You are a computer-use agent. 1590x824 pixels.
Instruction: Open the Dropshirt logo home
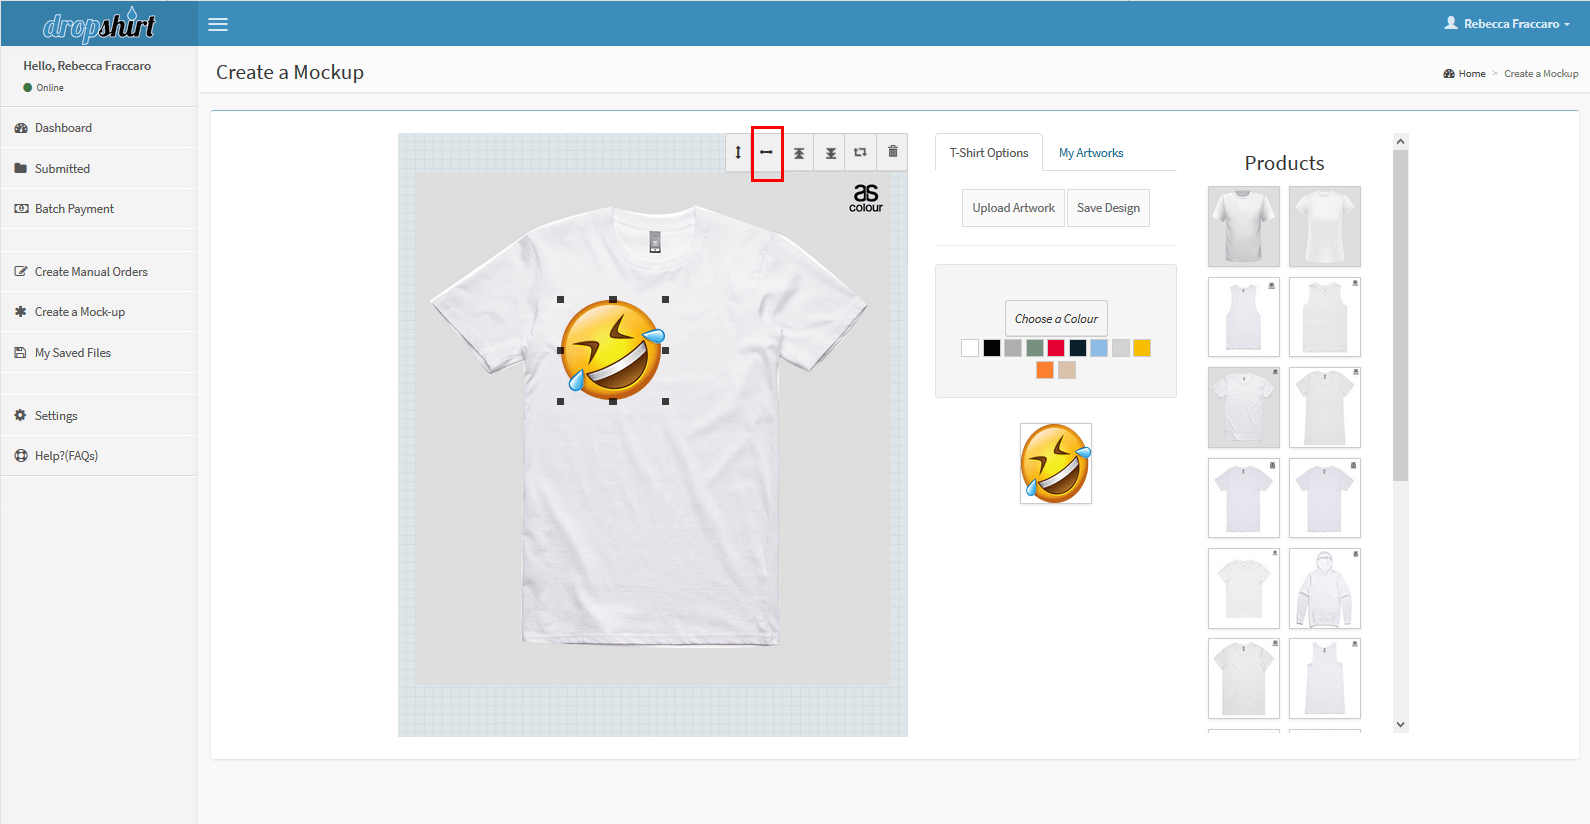(x=99, y=24)
